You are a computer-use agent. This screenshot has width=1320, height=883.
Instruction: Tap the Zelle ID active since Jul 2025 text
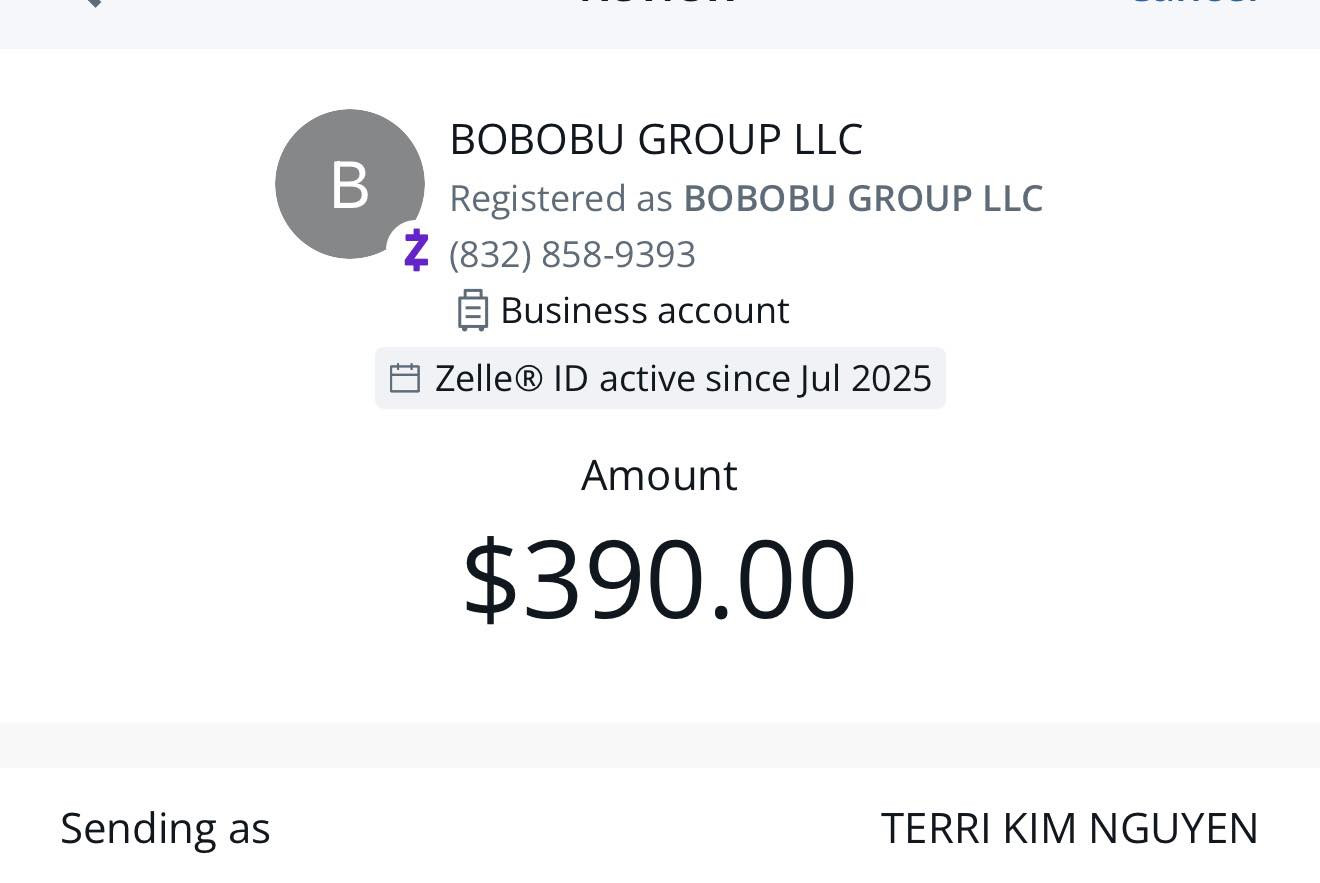682,379
